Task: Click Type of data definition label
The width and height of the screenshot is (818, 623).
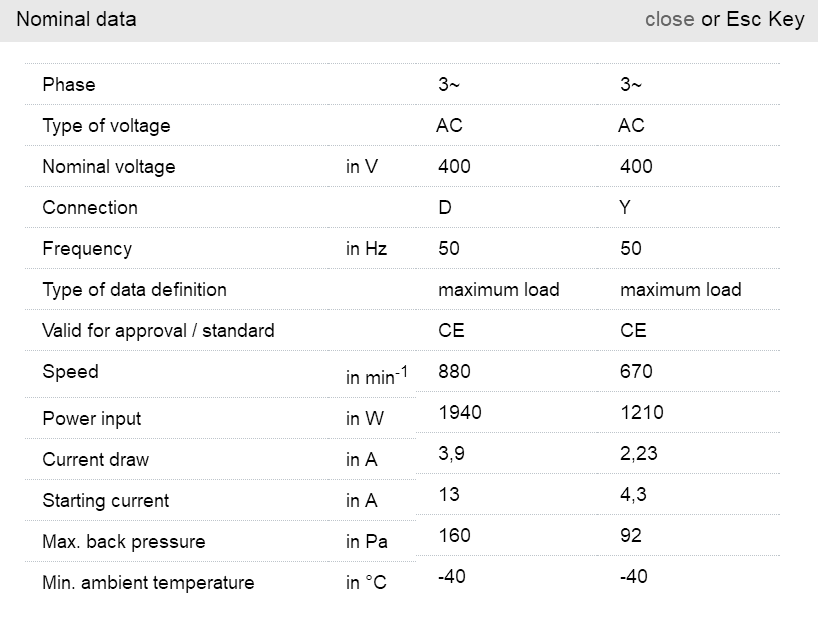Action: click(x=134, y=290)
